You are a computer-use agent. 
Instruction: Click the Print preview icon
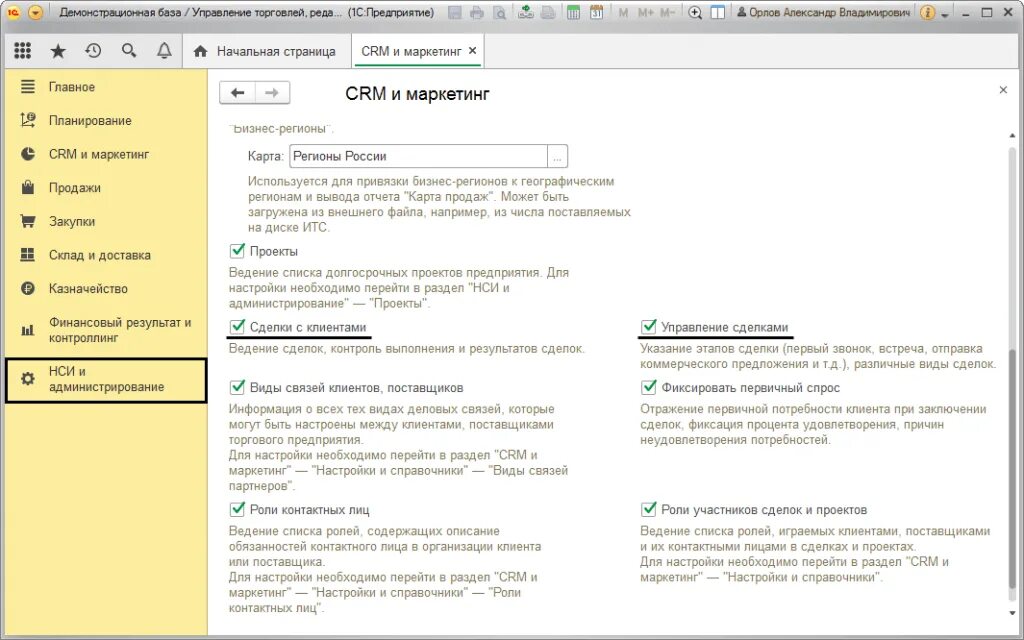click(500, 12)
